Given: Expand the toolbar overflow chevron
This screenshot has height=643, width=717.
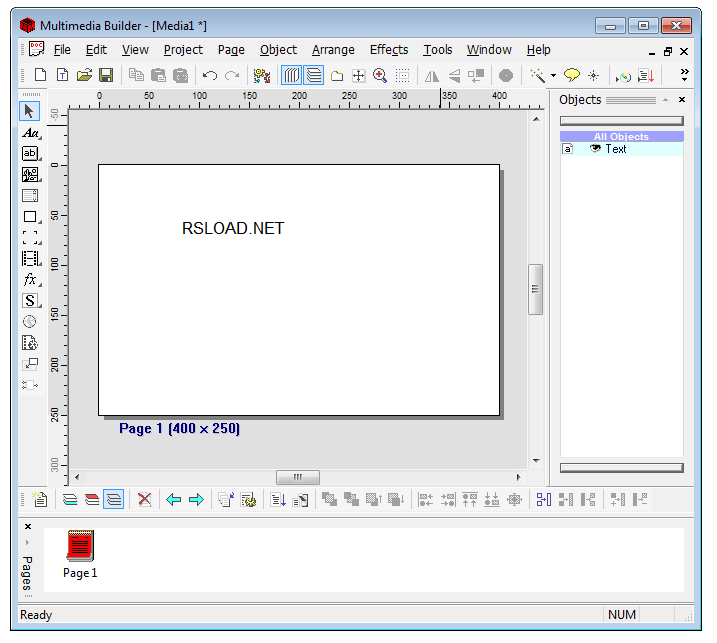Looking at the screenshot, I should pos(685,75).
